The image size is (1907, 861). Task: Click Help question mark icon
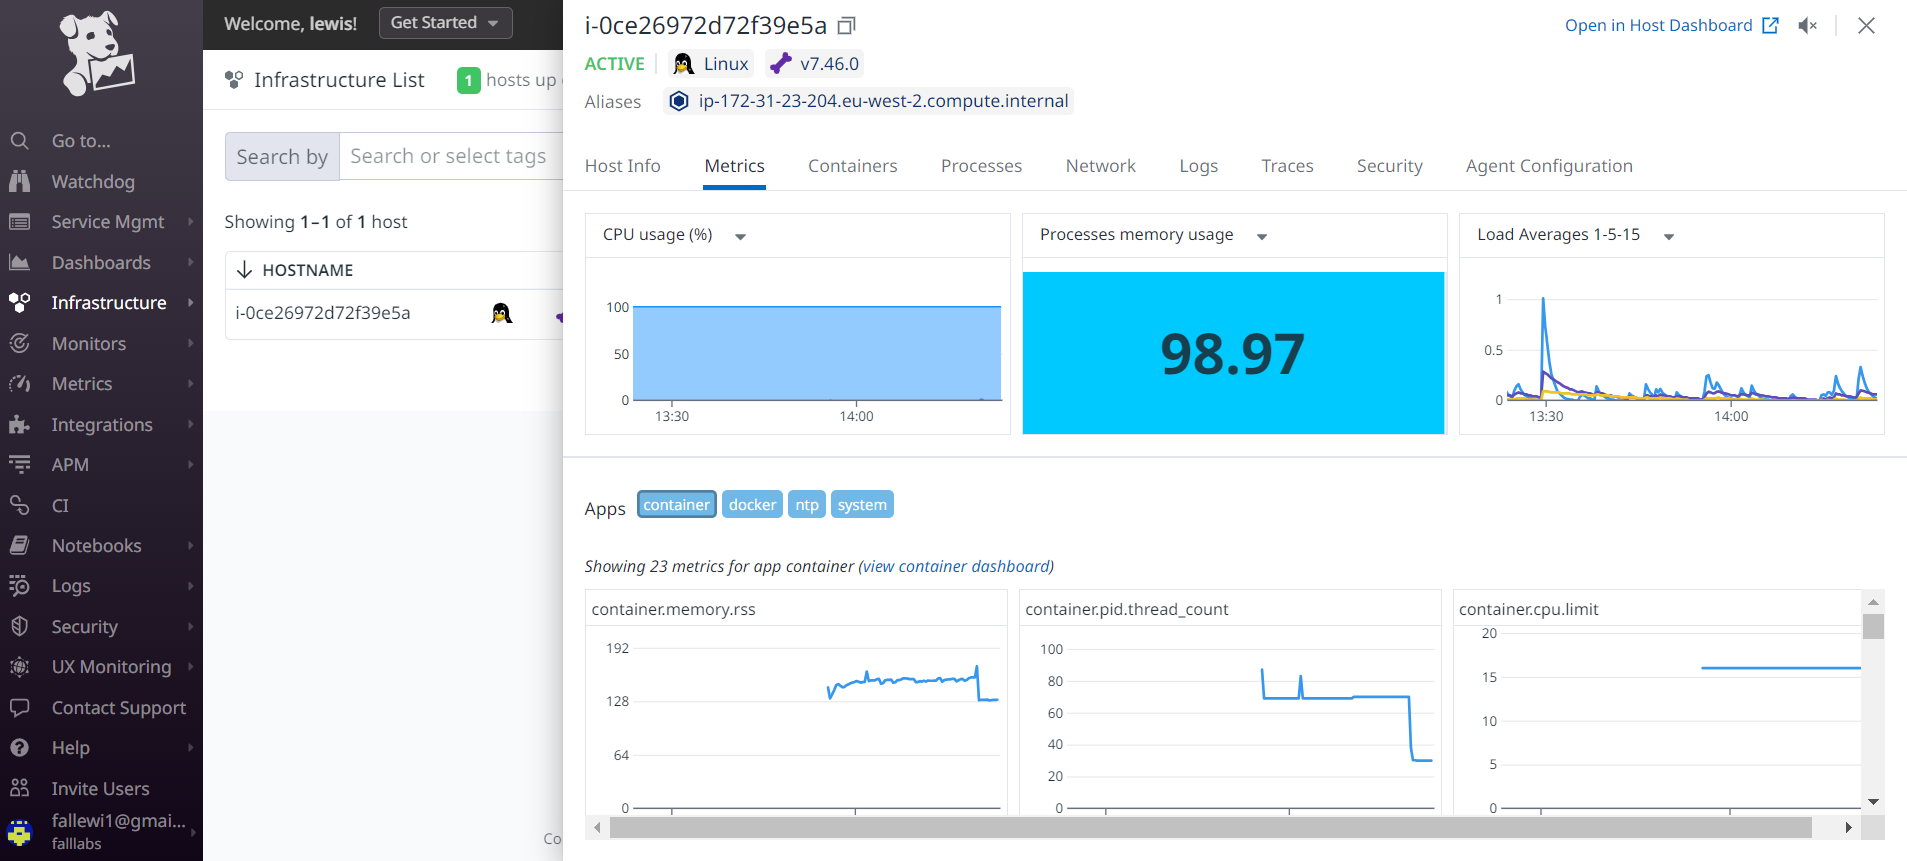tap(19, 747)
